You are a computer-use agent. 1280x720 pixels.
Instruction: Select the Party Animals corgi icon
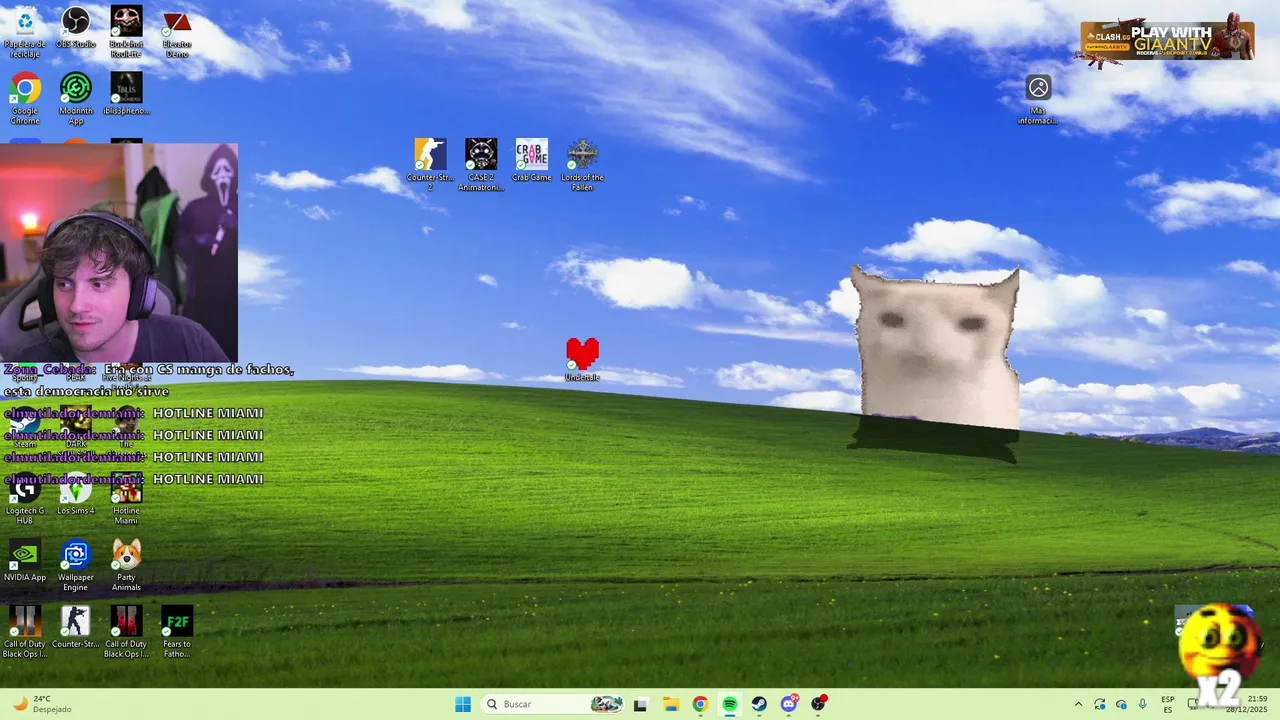126,566
